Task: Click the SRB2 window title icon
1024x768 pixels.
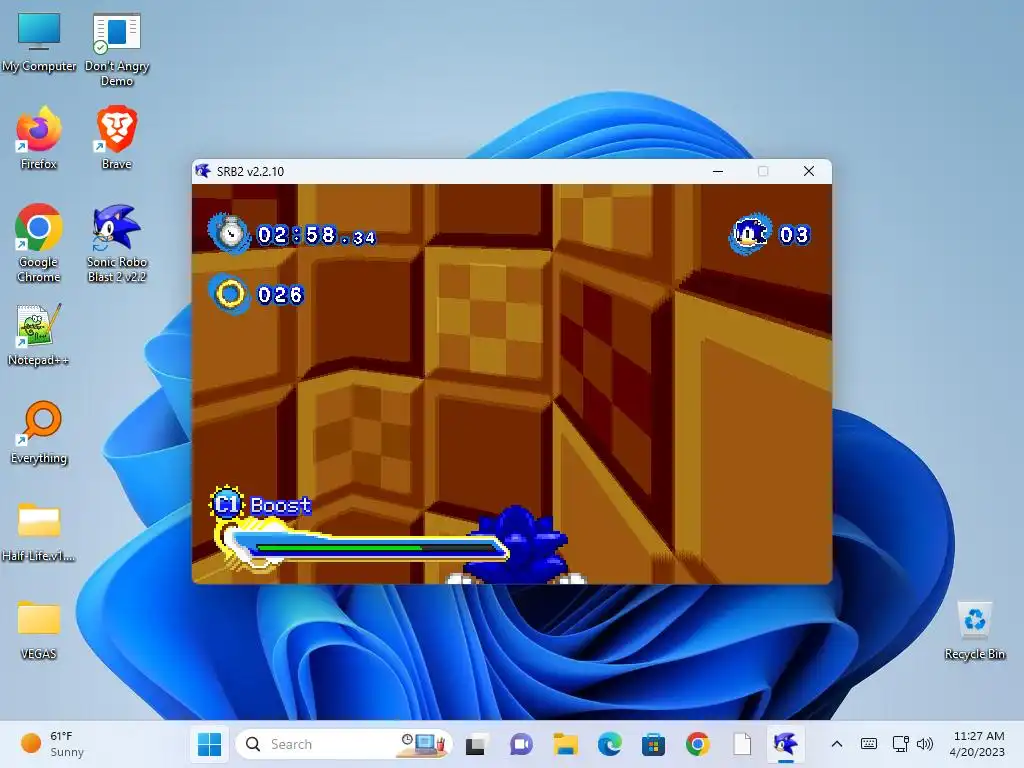Action: [x=203, y=171]
